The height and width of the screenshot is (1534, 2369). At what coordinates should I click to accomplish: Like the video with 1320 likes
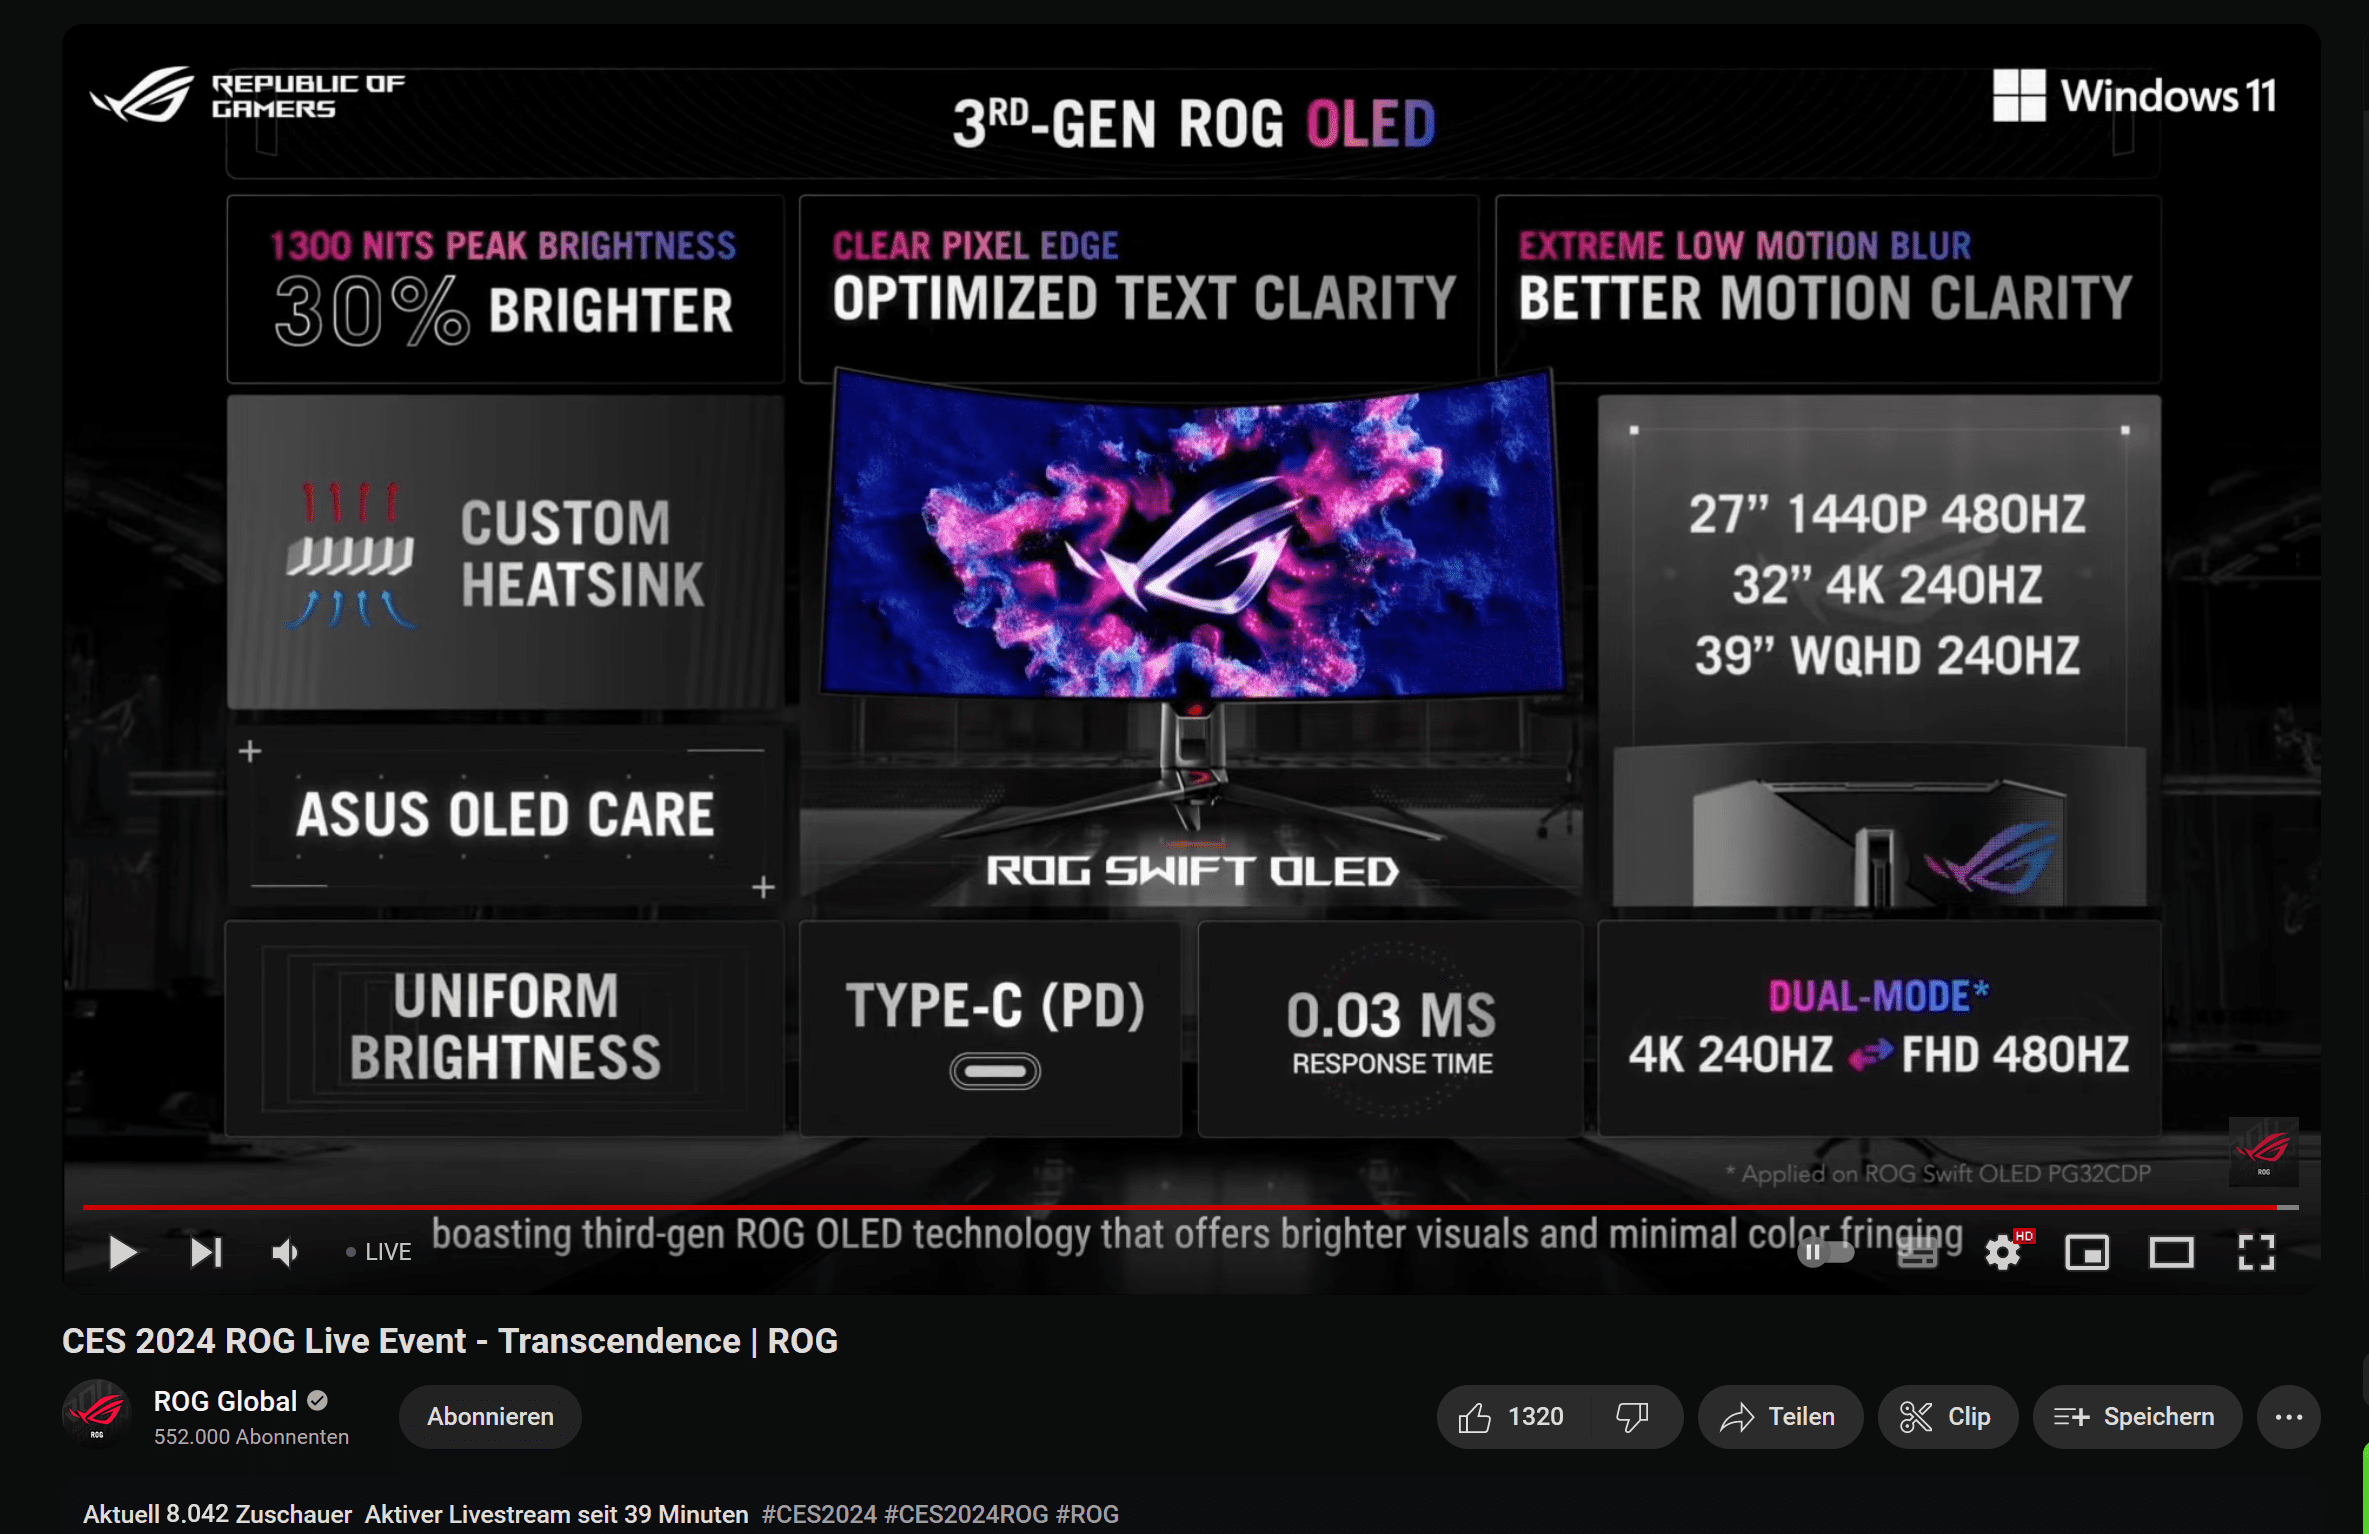coord(1511,1416)
